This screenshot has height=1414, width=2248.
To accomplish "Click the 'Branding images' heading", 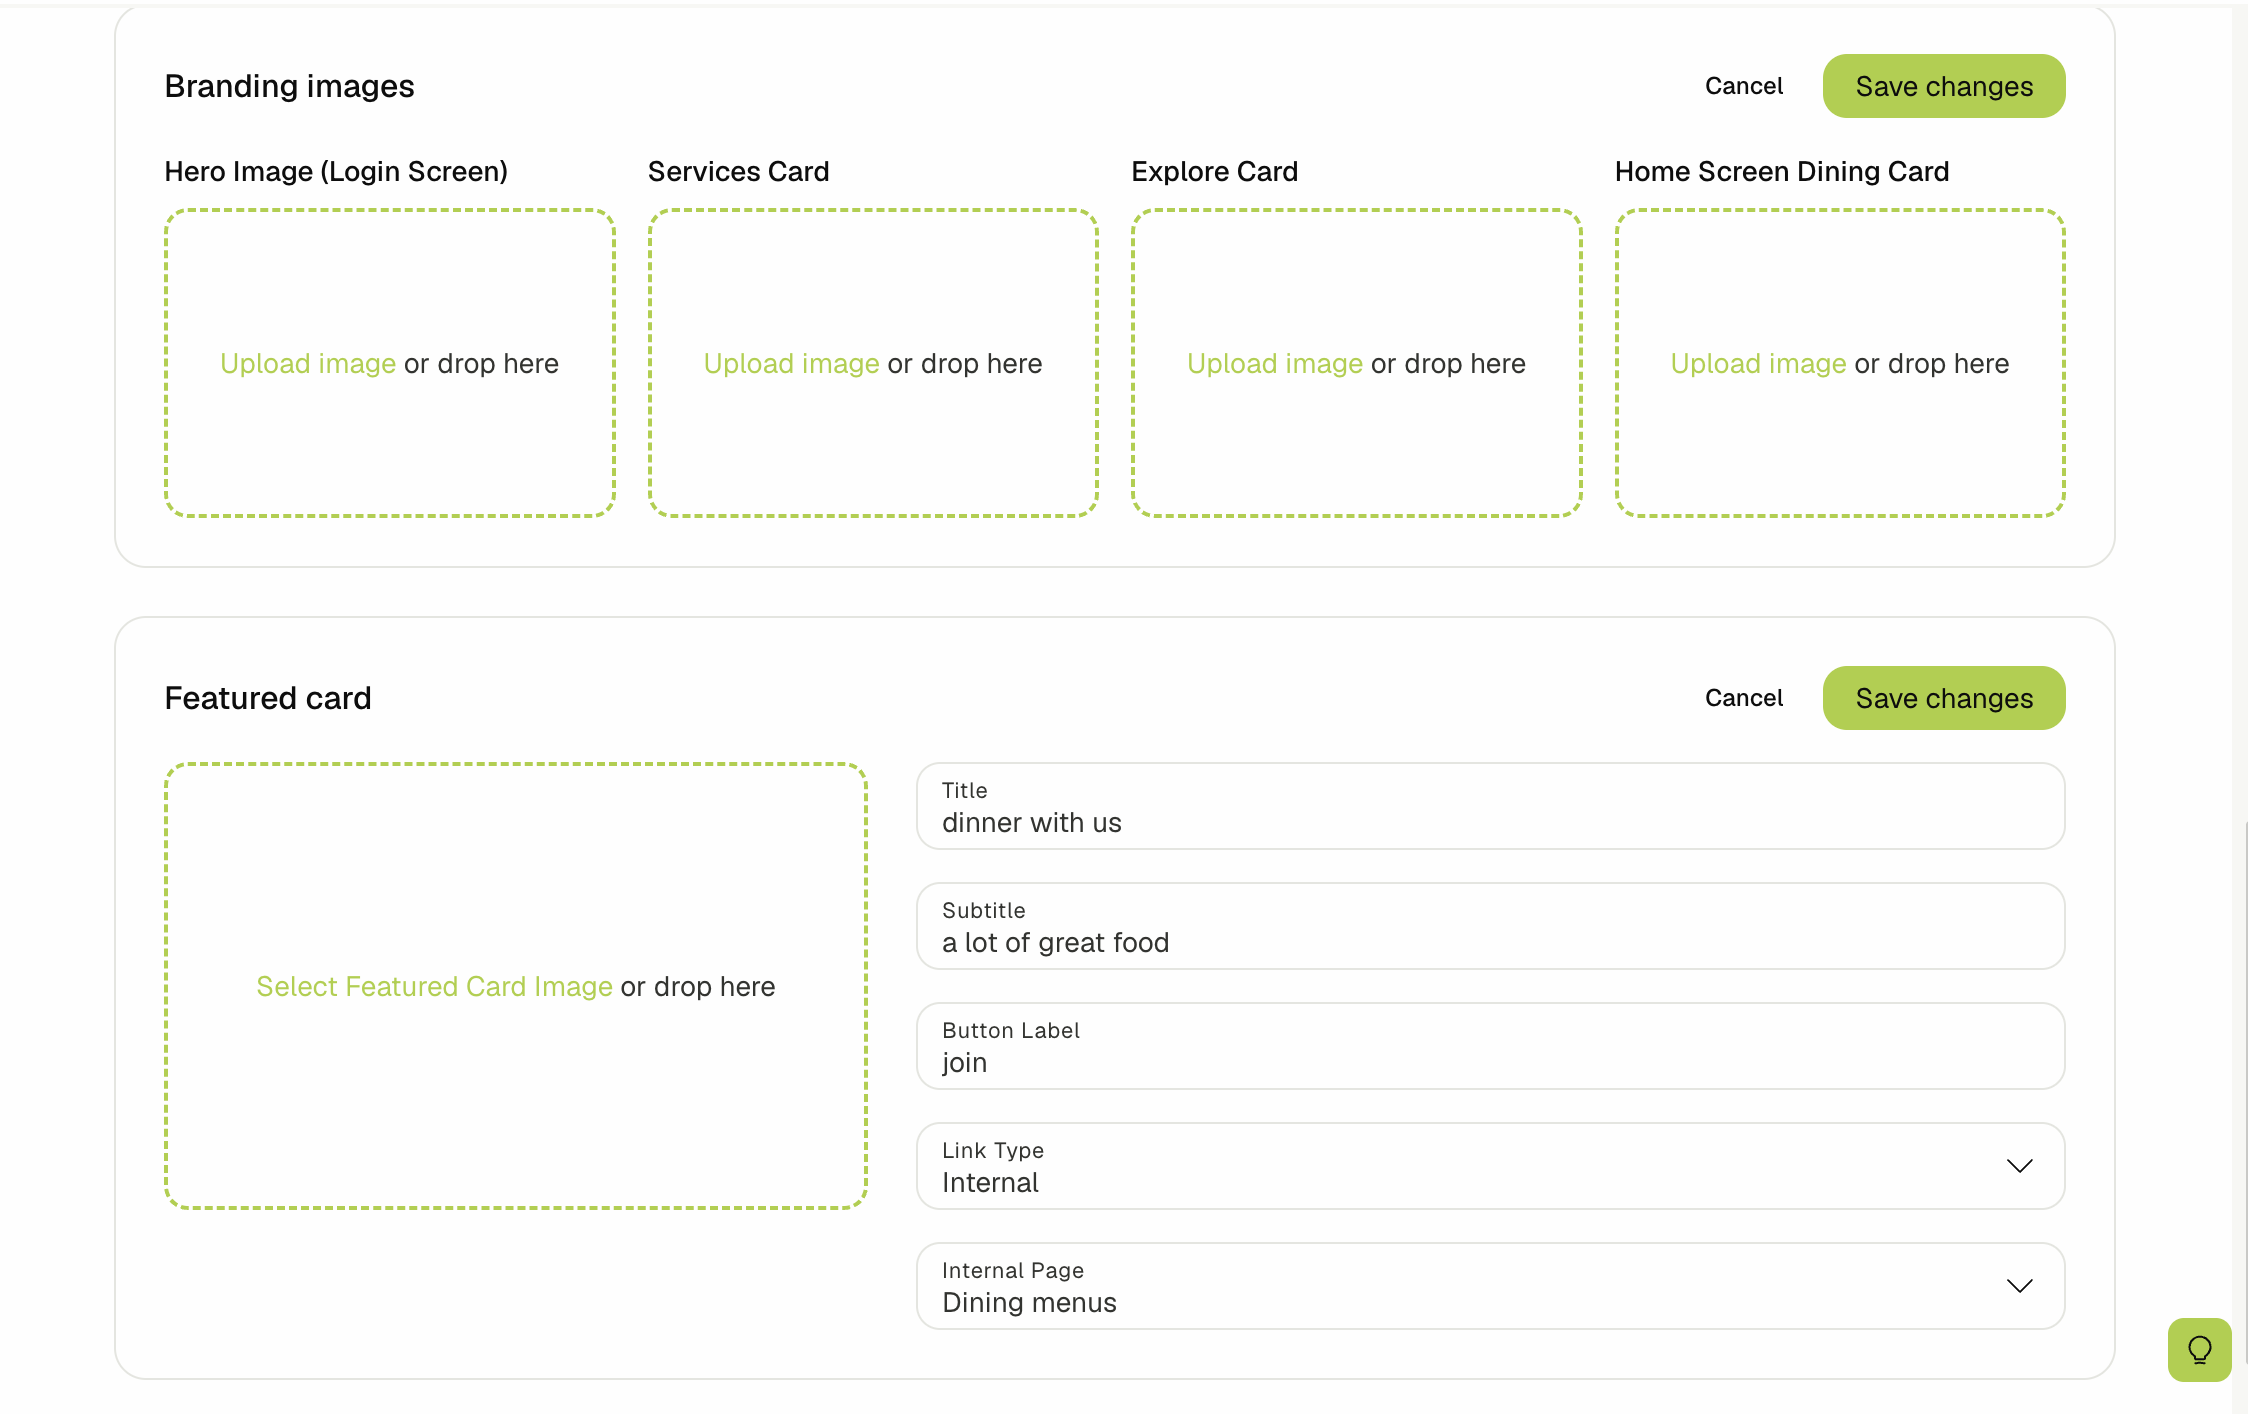I will tap(289, 86).
